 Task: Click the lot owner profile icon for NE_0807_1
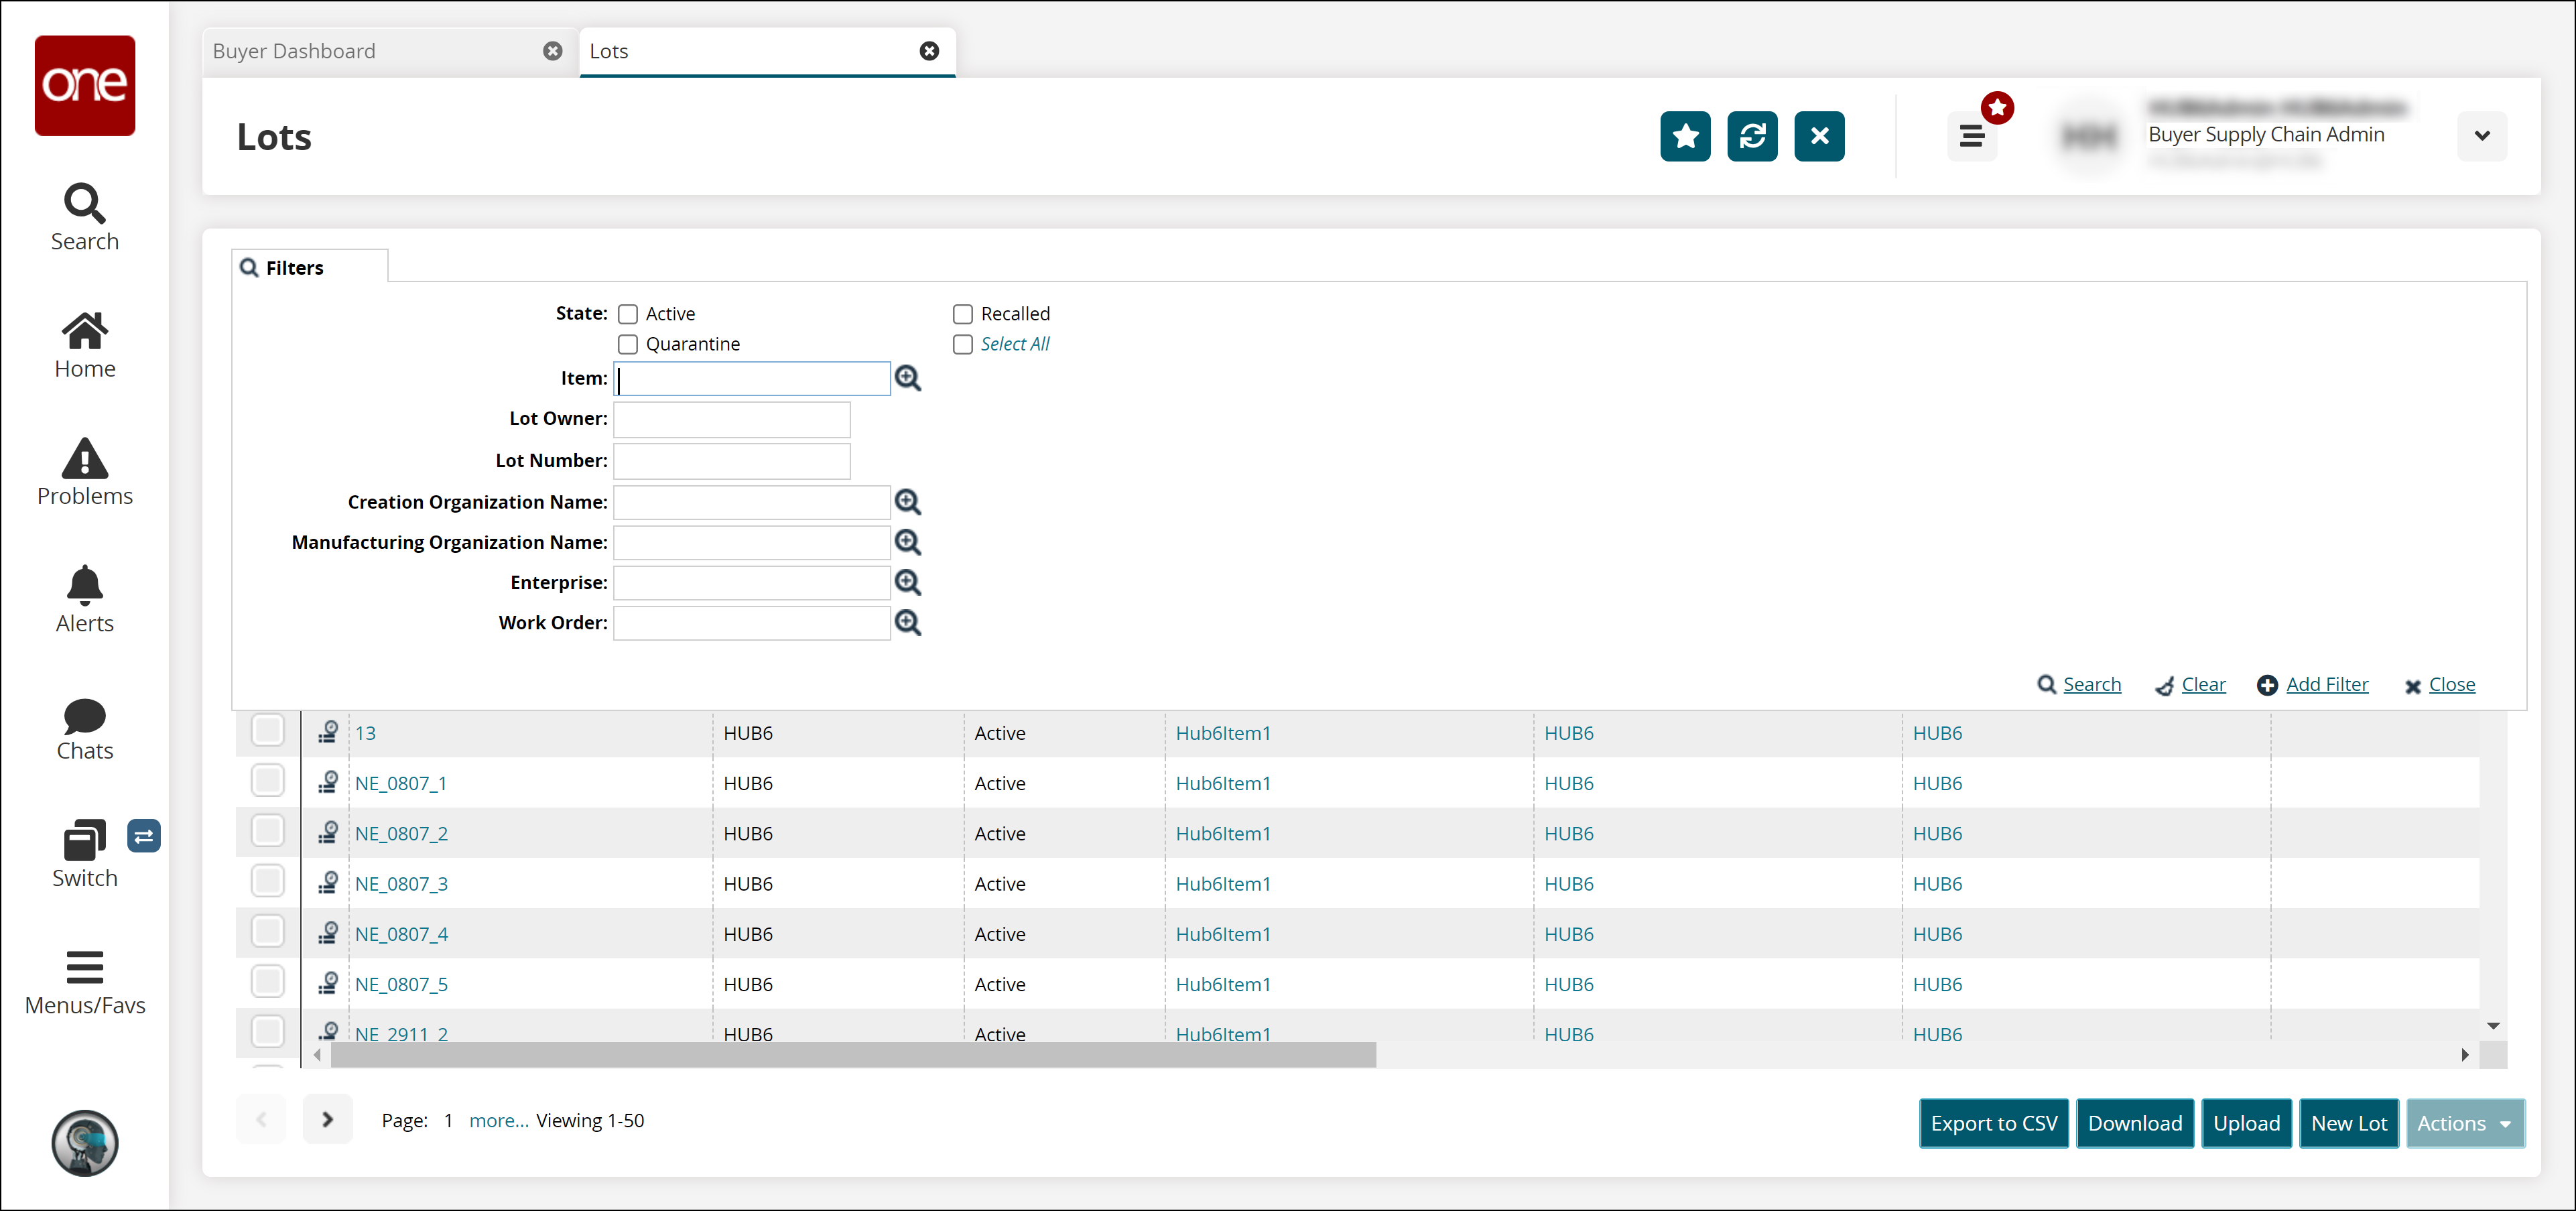pos(330,782)
